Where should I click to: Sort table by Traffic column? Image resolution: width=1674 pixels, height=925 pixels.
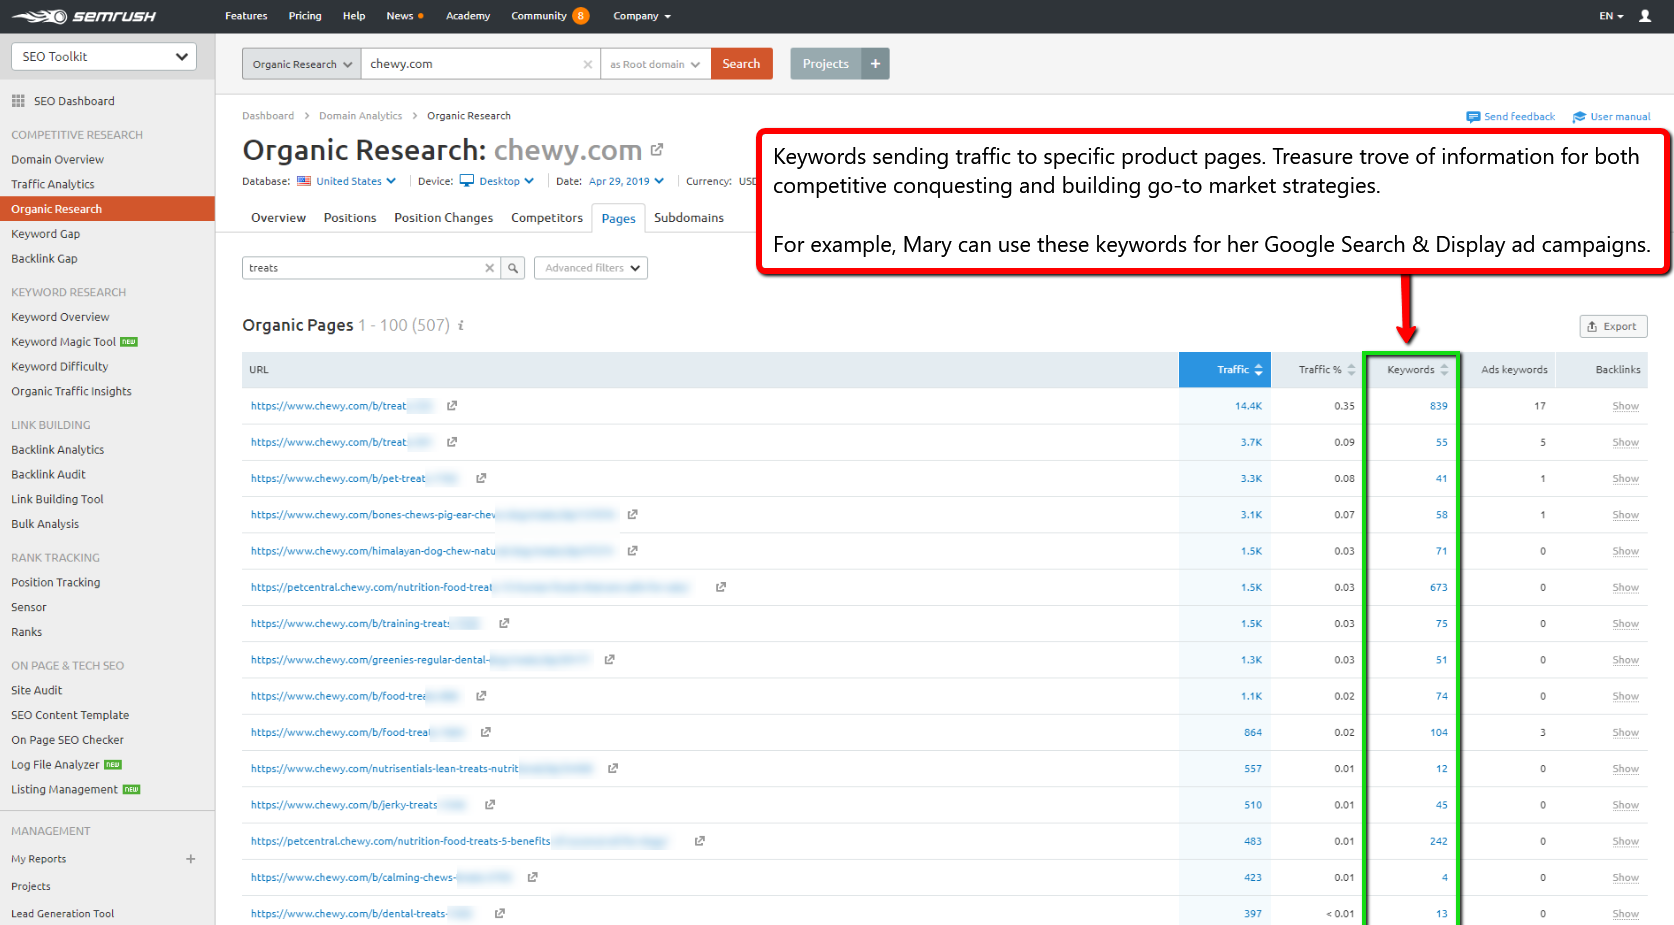[x=1225, y=370]
